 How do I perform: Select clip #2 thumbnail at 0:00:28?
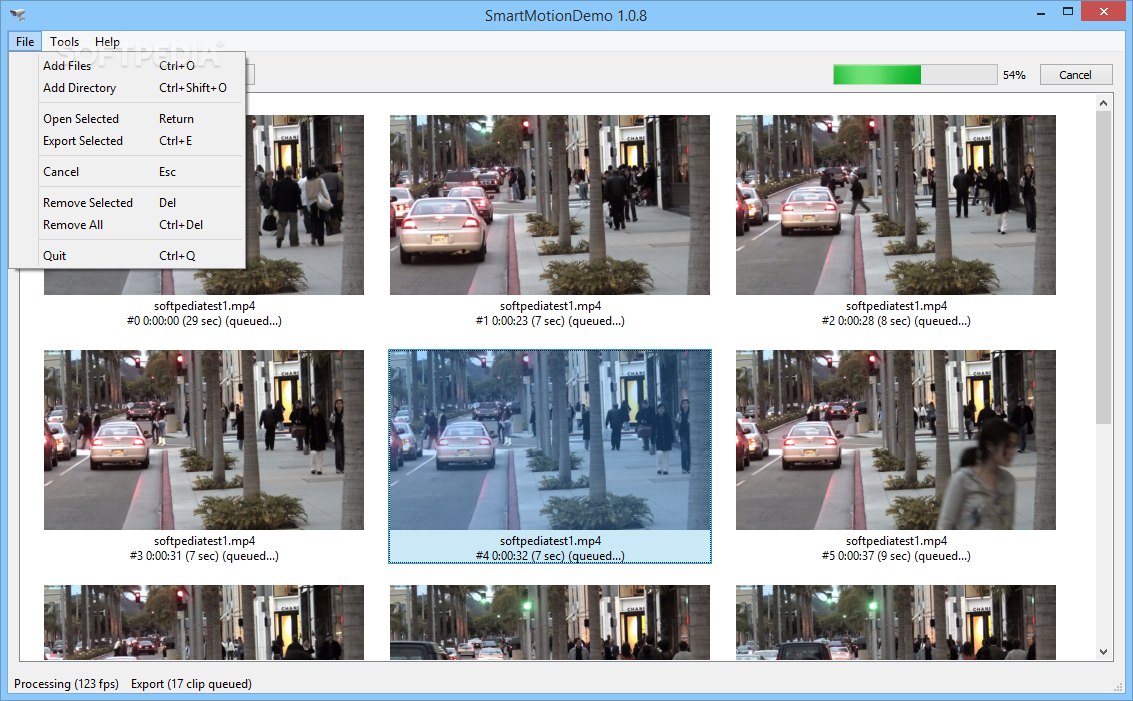pyautogui.click(x=895, y=205)
